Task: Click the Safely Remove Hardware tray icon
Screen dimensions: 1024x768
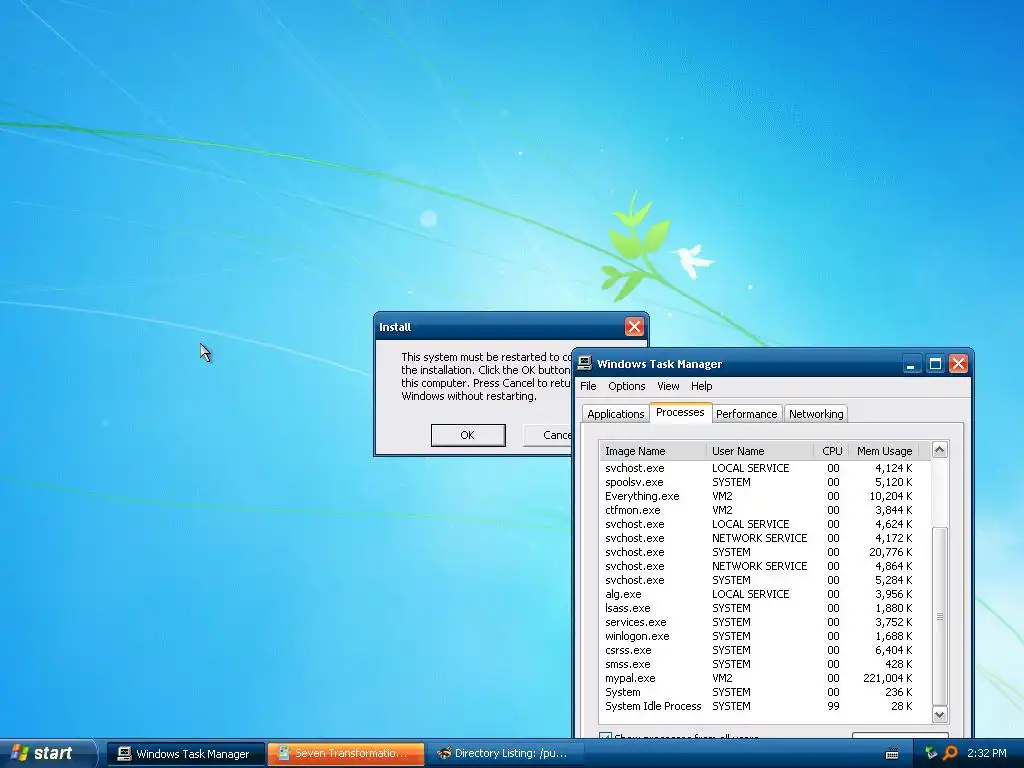Action: click(931, 753)
